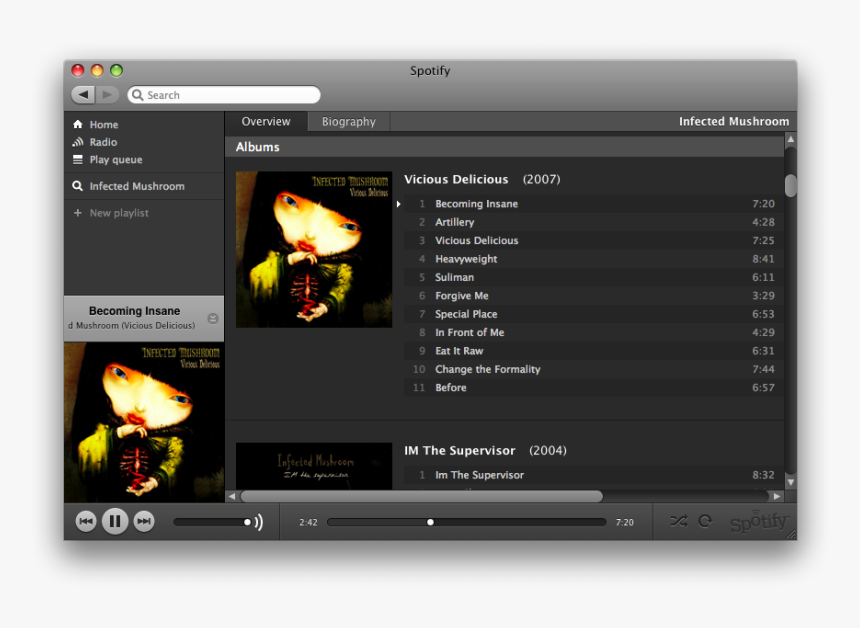Click the horizontal scrollbar right arrow
The width and height of the screenshot is (860, 628).
[777, 496]
